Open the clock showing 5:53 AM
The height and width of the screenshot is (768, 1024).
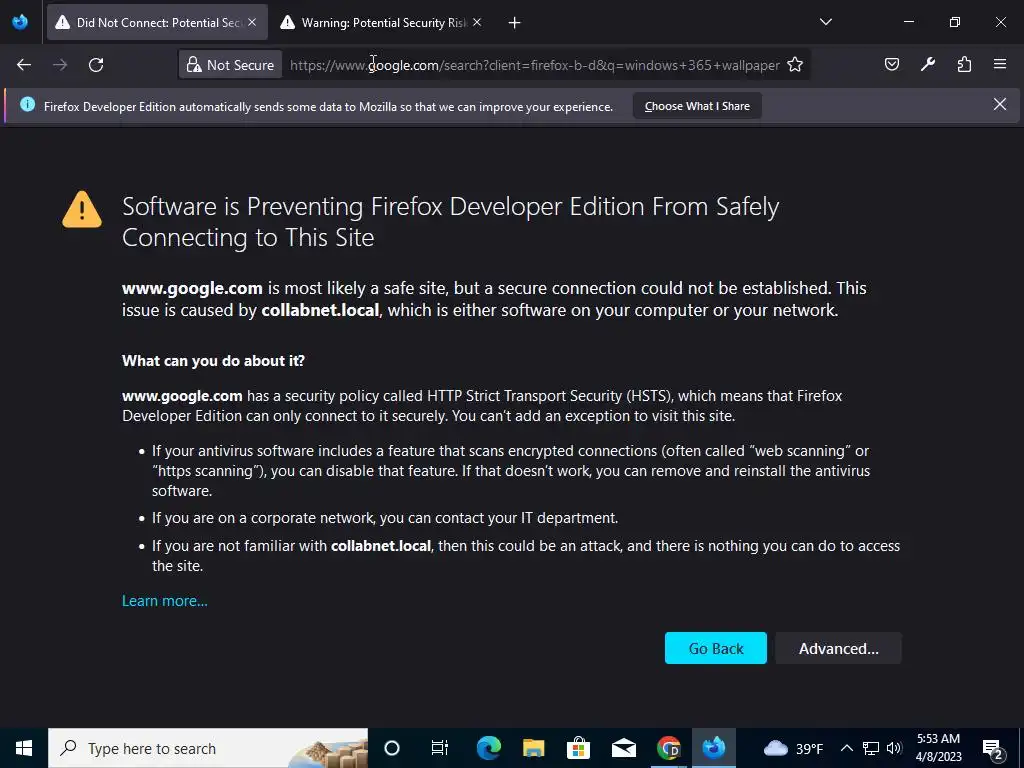tap(938, 748)
